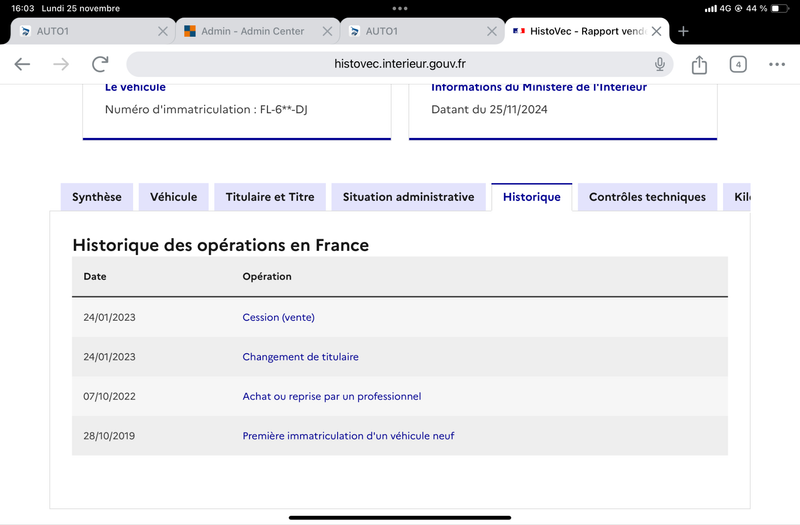This screenshot has width=800, height=525.
Task: Open the Situation administrative tab
Action: click(408, 197)
